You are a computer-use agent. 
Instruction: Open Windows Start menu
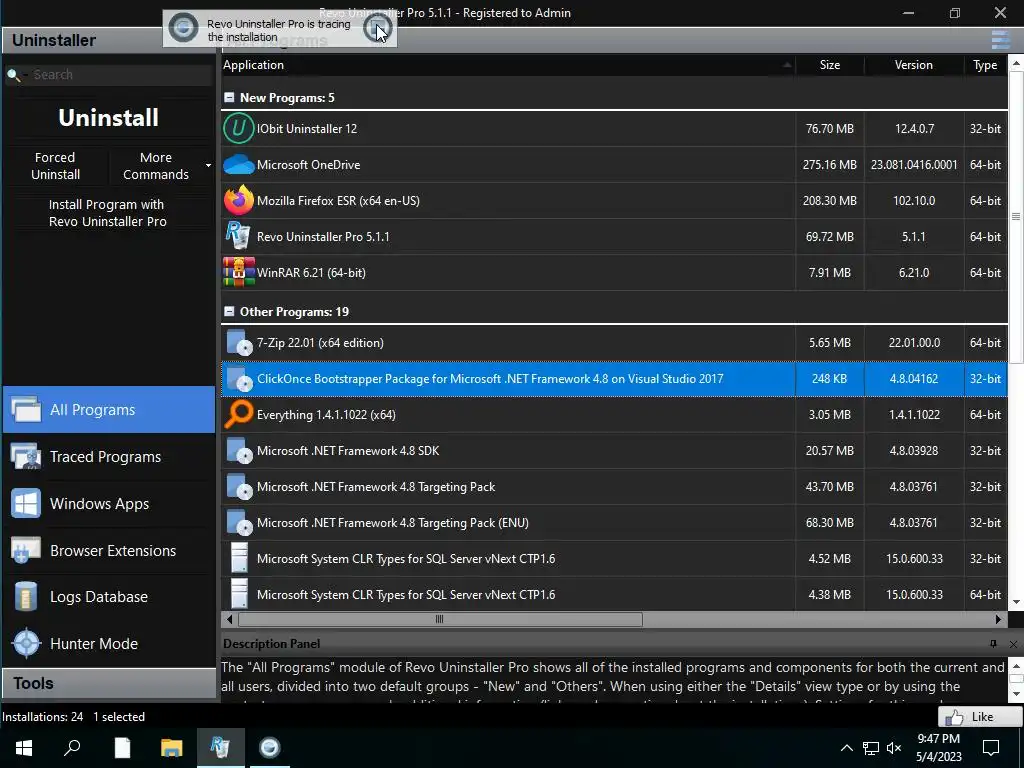pyautogui.click(x=24, y=747)
